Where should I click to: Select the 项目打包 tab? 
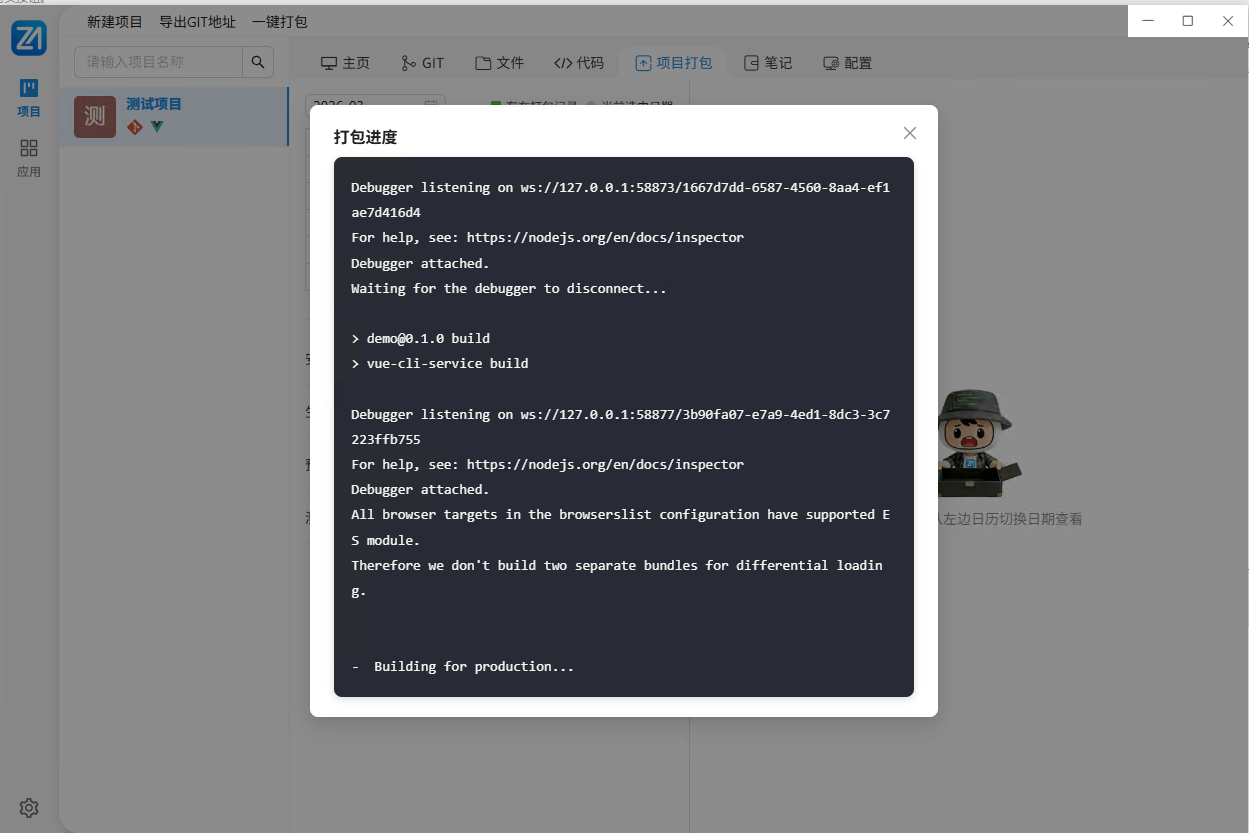674,63
